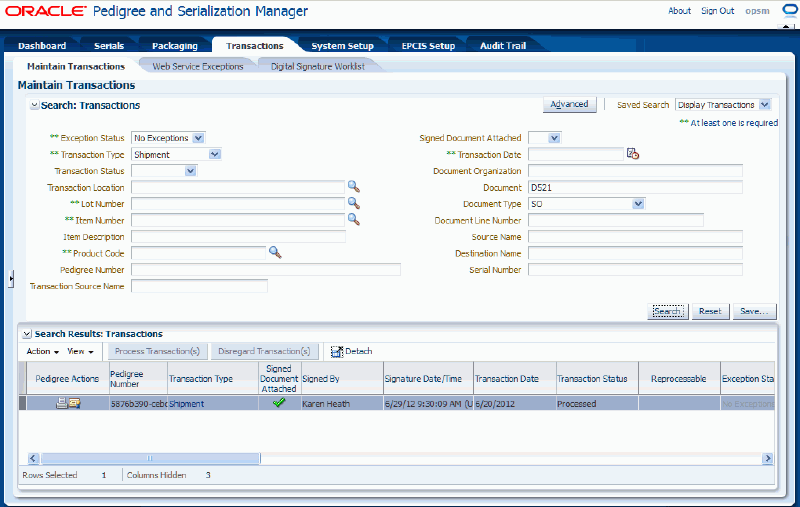Open the Document Type dropdown
800x507 pixels.
point(638,204)
